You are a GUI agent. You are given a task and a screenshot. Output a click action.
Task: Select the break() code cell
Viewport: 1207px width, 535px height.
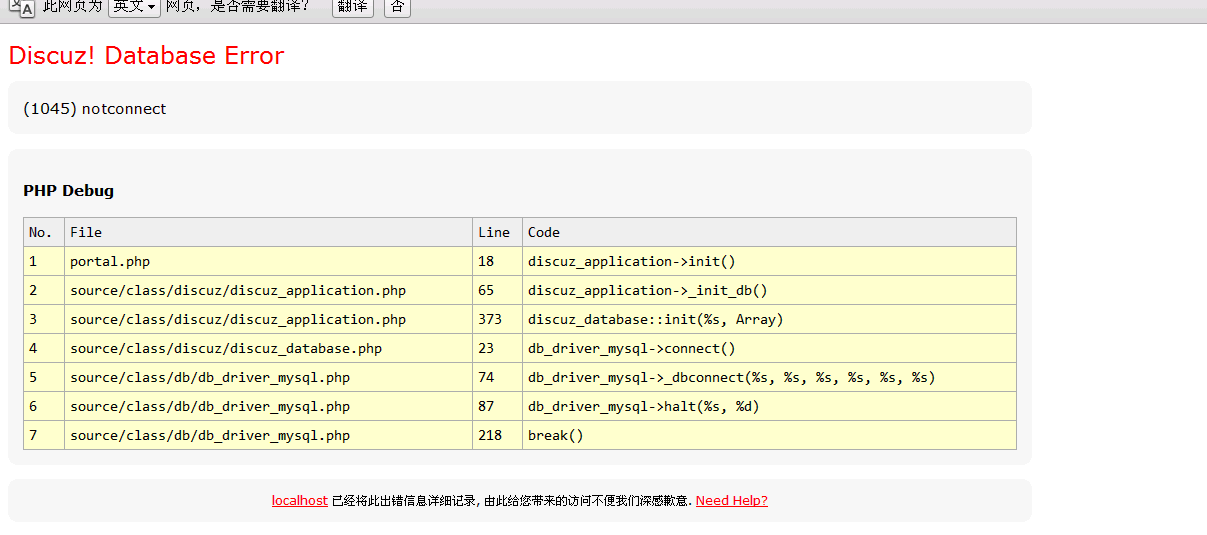[x=770, y=436]
